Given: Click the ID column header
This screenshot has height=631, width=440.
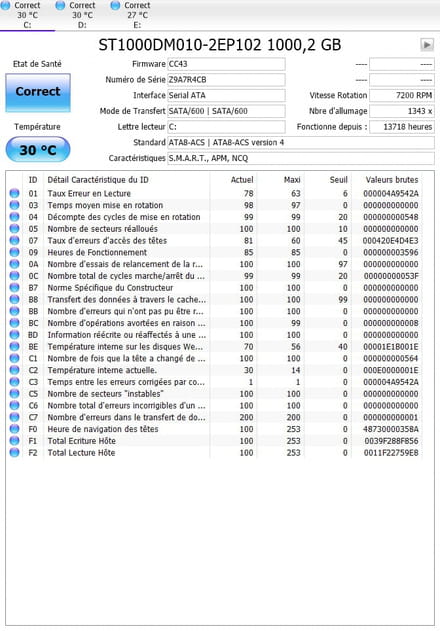Looking at the screenshot, I should [33, 180].
